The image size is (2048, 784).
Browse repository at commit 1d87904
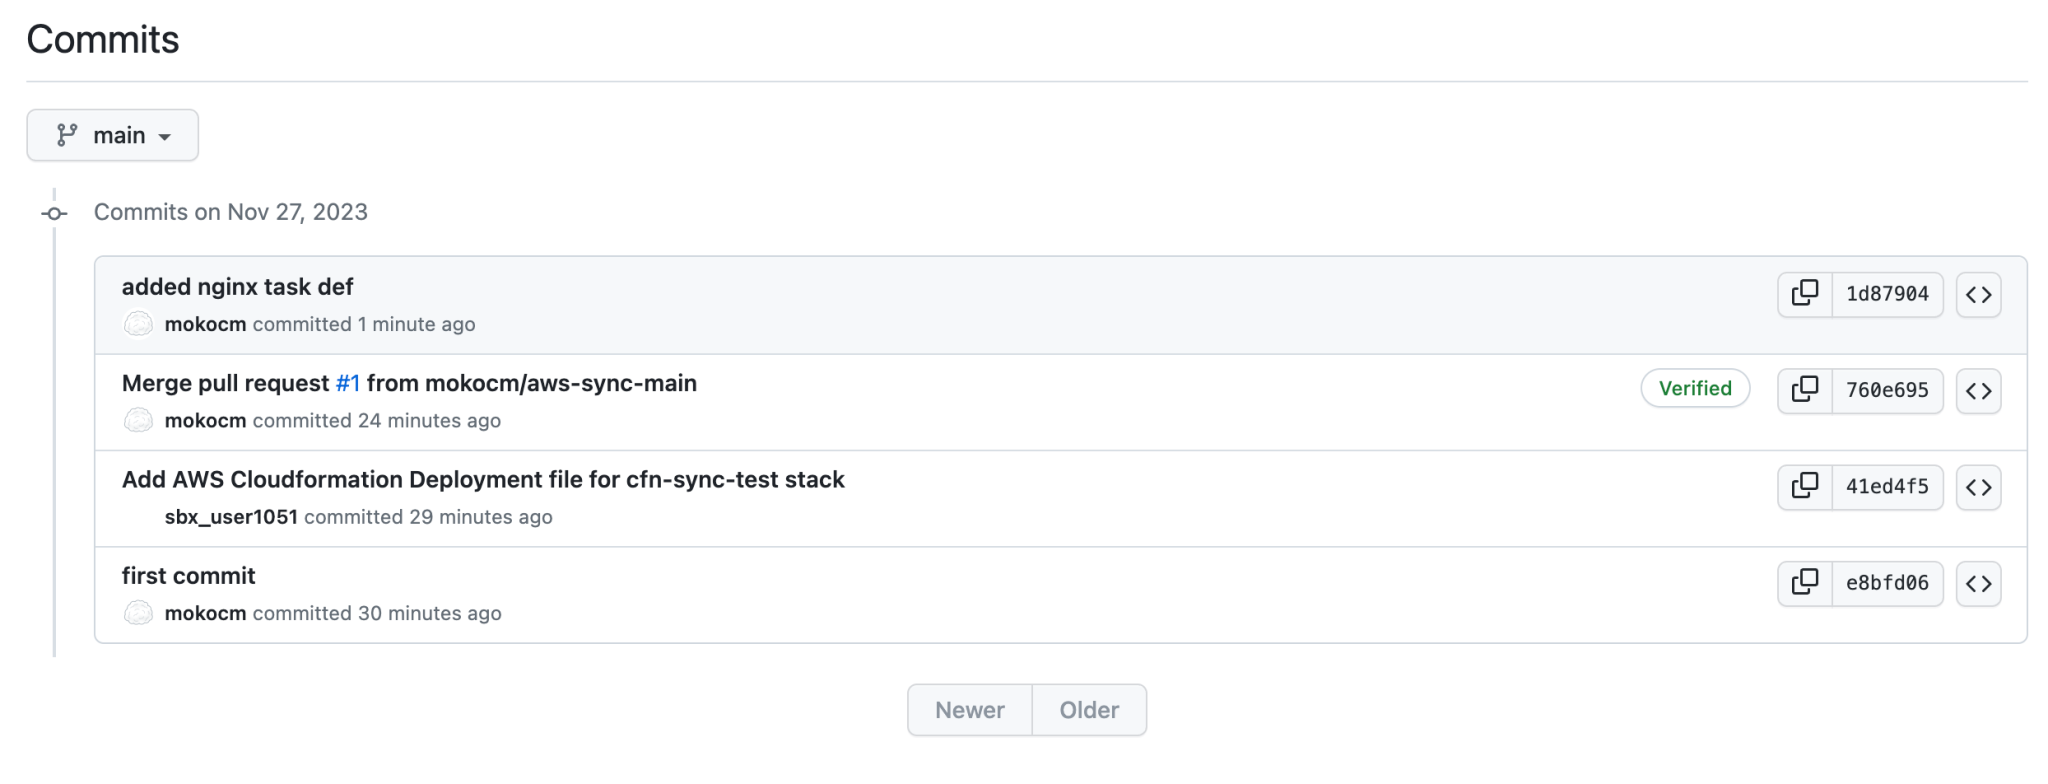tap(1978, 294)
